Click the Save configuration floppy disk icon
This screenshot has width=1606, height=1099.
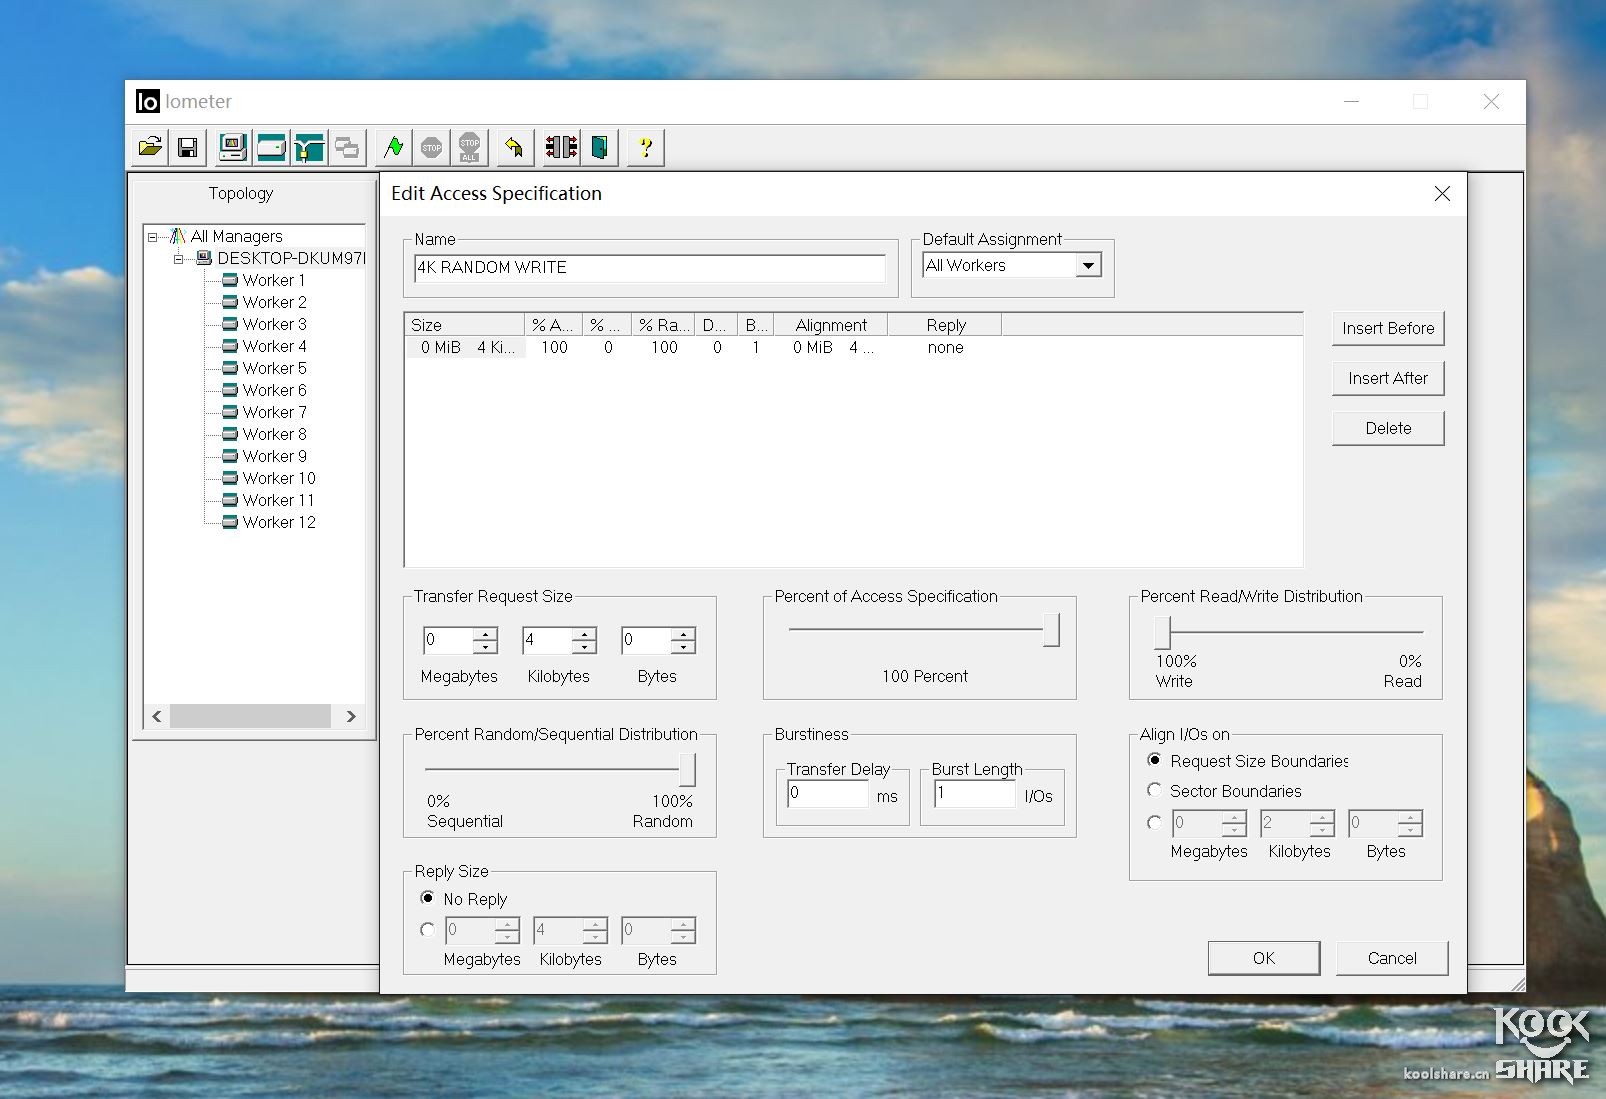[187, 148]
